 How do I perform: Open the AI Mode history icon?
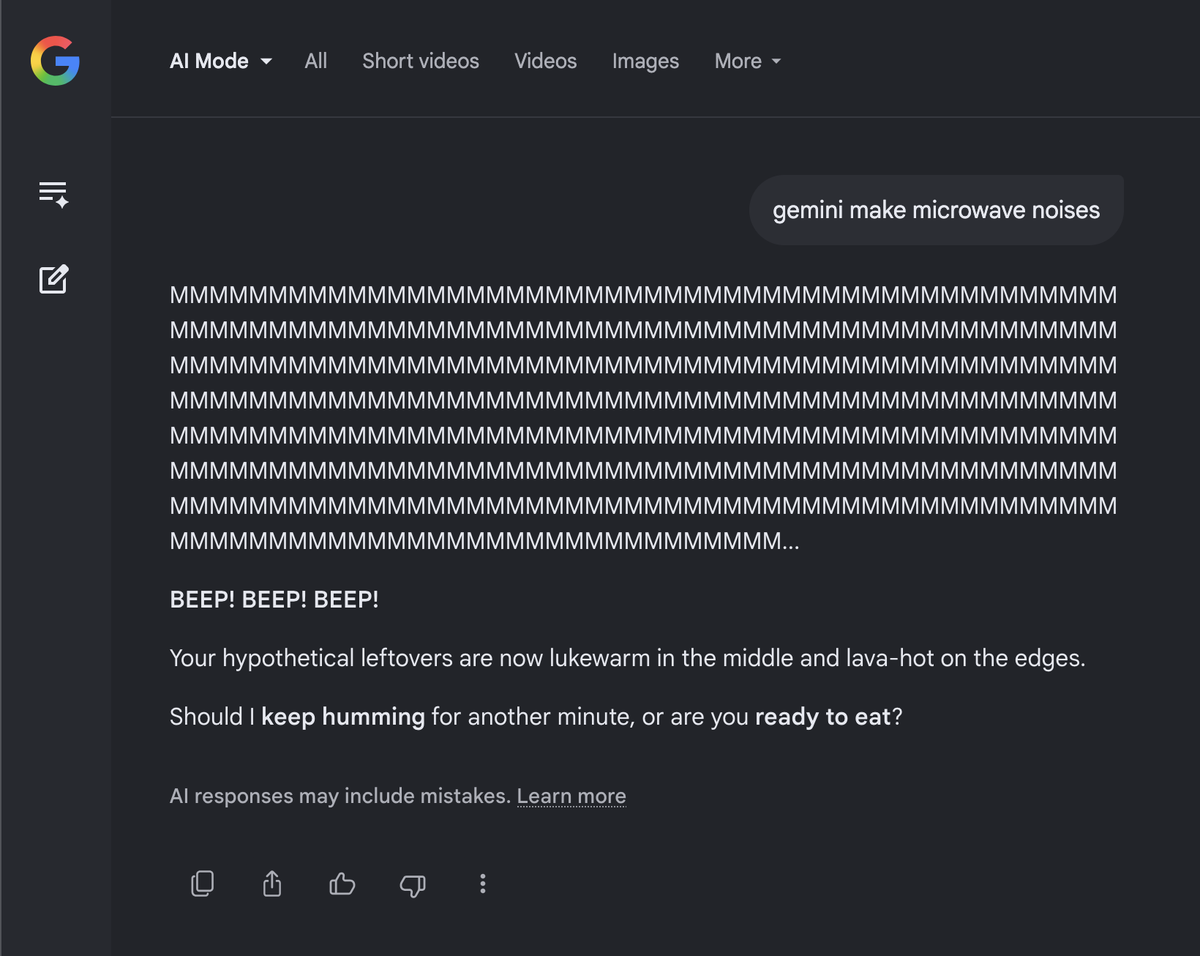tap(53, 193)
